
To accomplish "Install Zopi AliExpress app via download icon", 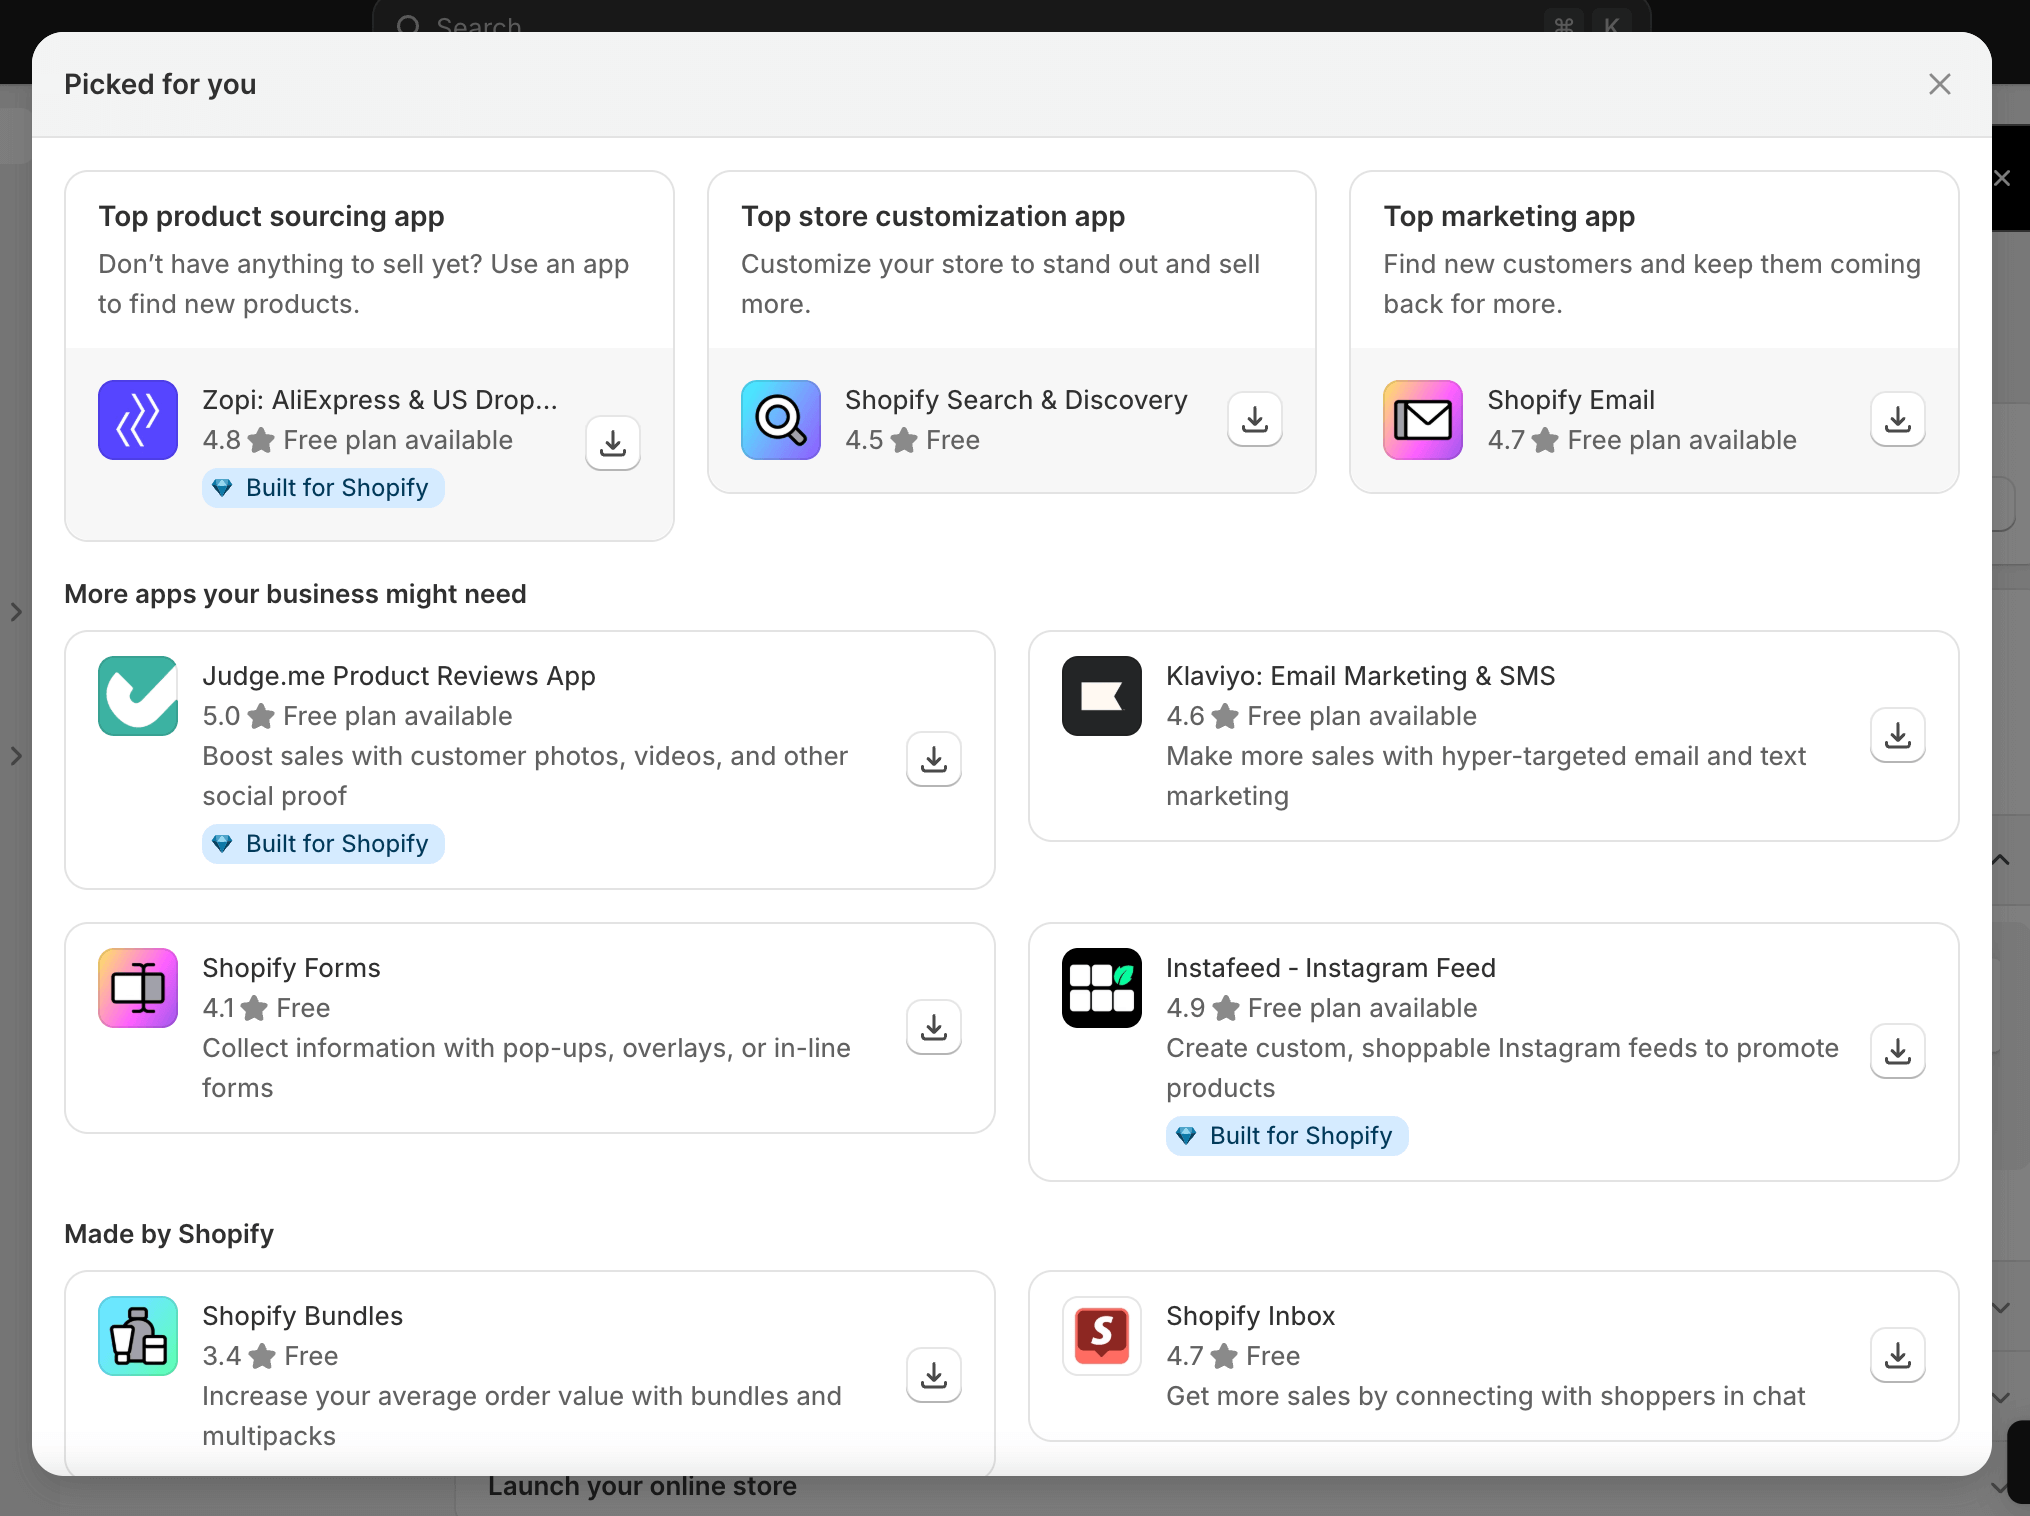I will tap(613, 443).
